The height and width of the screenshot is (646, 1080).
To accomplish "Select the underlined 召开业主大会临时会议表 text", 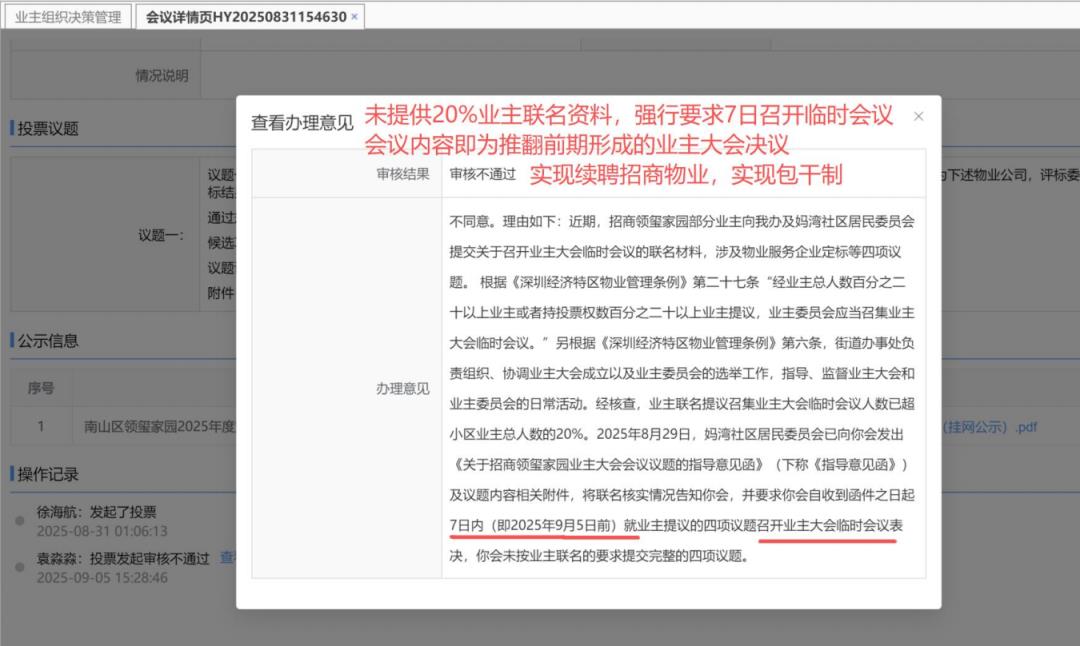I will click(x=830, y=525).
